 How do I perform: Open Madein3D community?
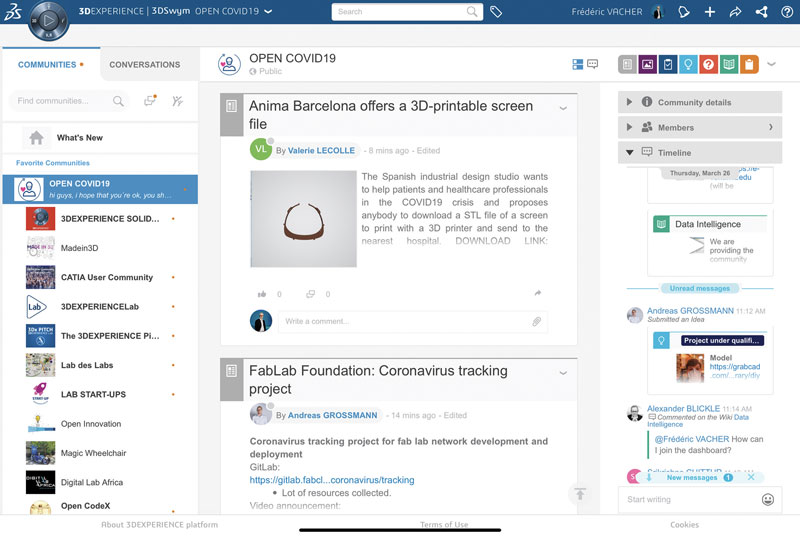[100, 248]
